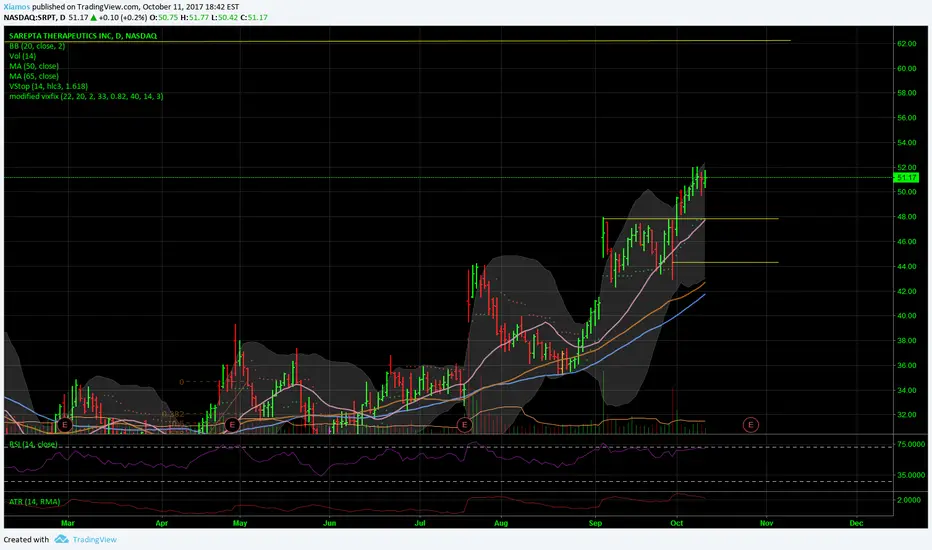Viewport: 932px width, 550px height.
Task: Click the May label on time axis
Action: click(x=240, y=523)
